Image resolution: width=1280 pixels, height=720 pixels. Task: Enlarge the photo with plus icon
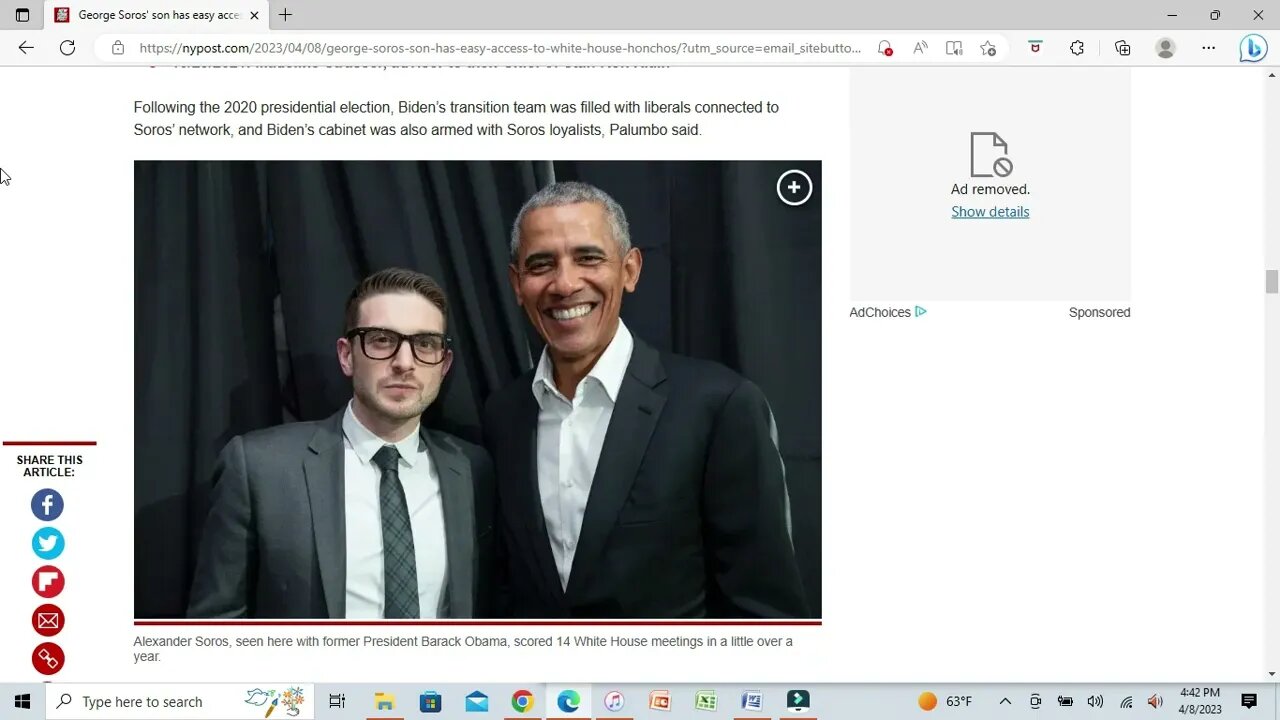pyautogui.click(x=794, y=187)
